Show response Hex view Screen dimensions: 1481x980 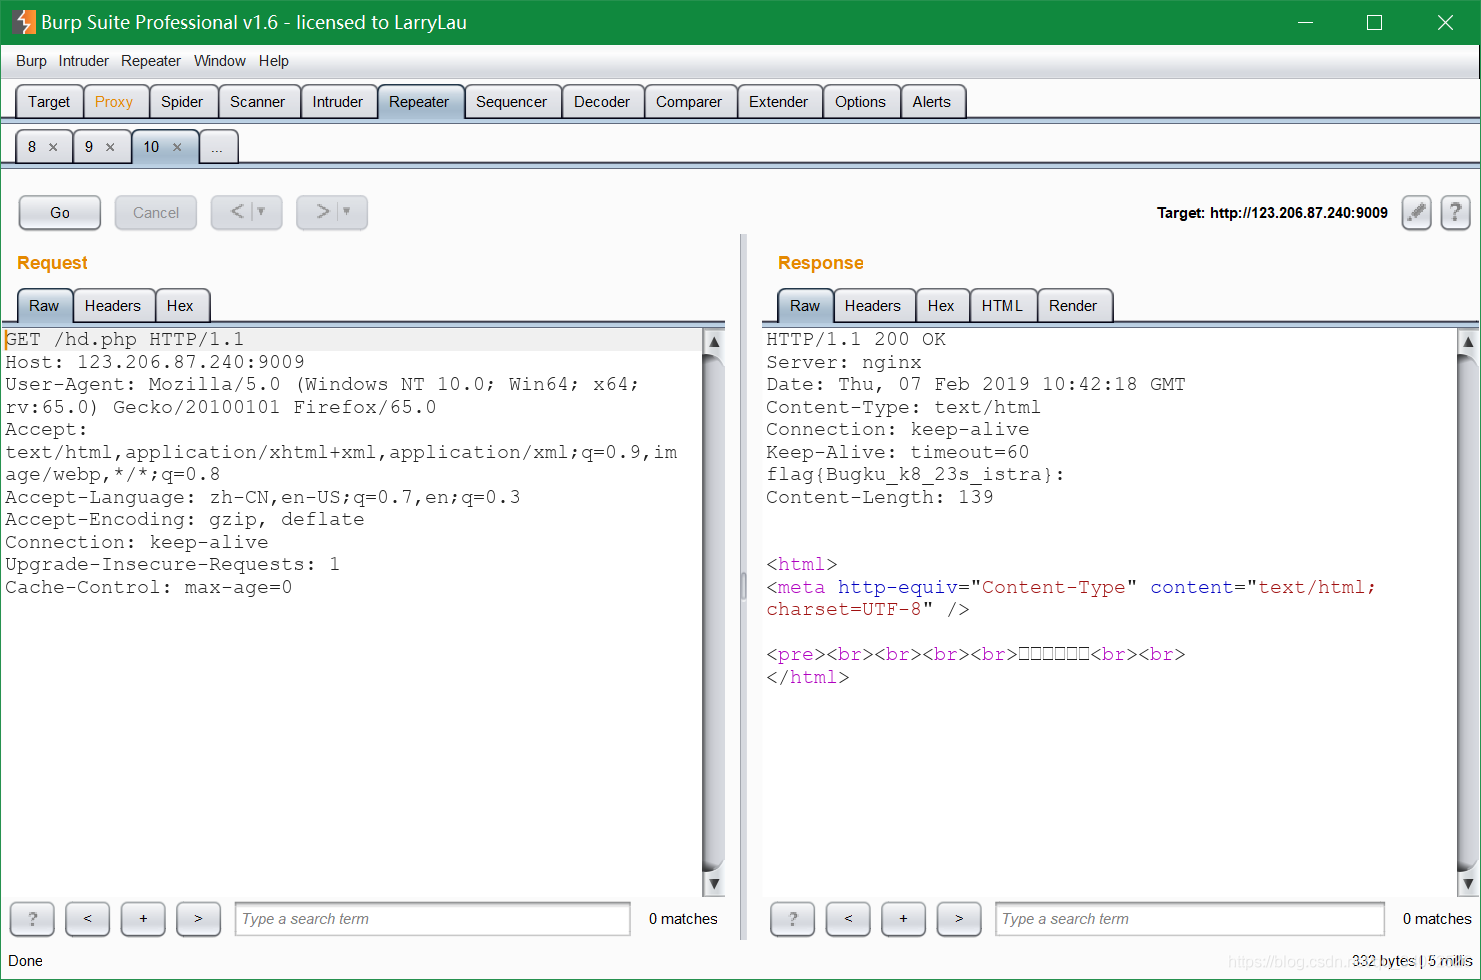click(x=941, y=306)
